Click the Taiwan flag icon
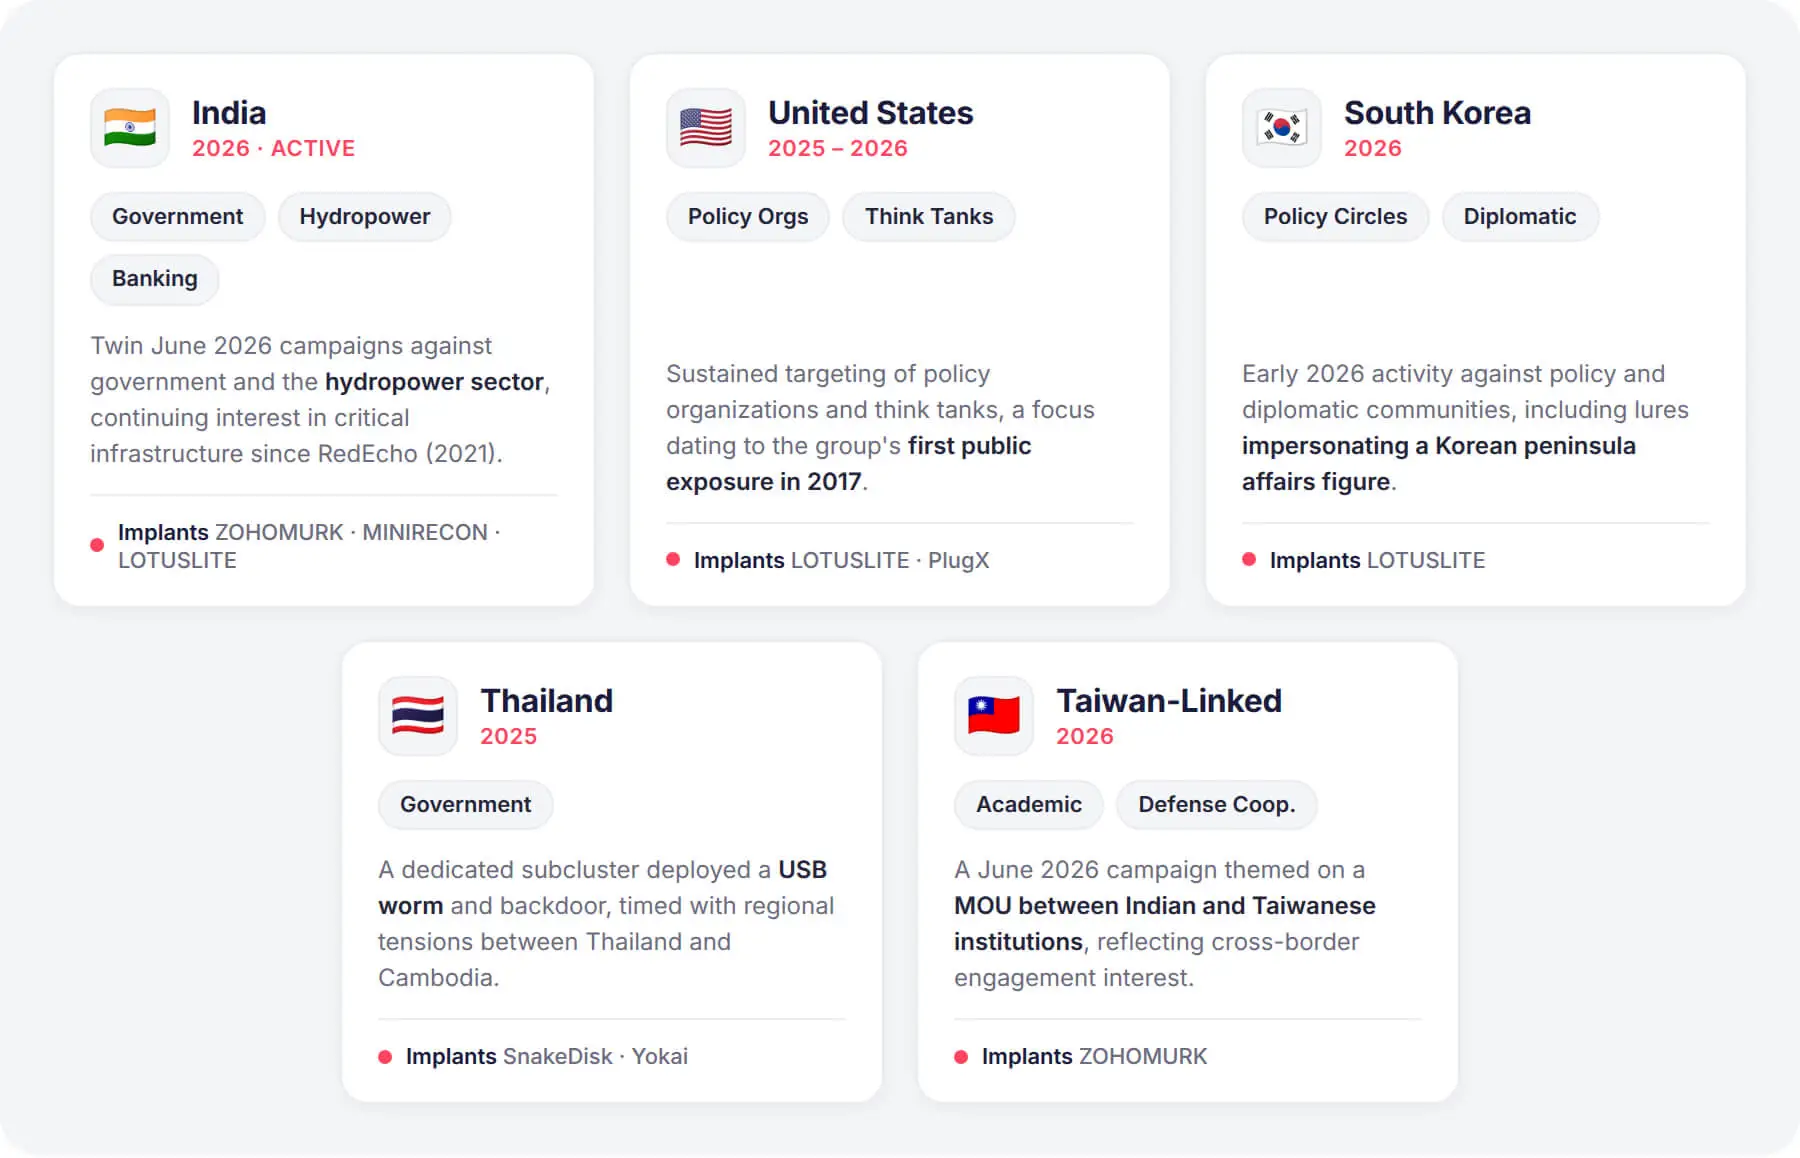Screen dimensions: 1800x1158 pos(994,716)
